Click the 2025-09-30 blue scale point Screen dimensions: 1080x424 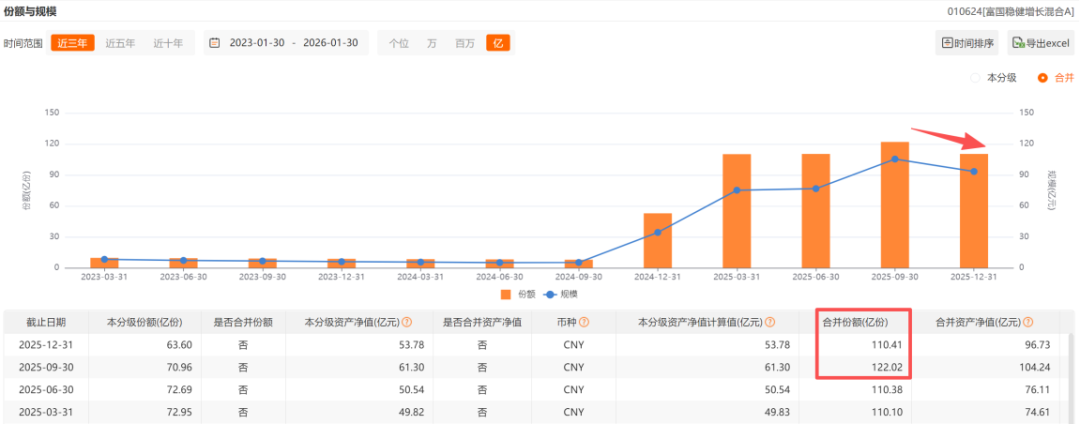click(895, 159)
